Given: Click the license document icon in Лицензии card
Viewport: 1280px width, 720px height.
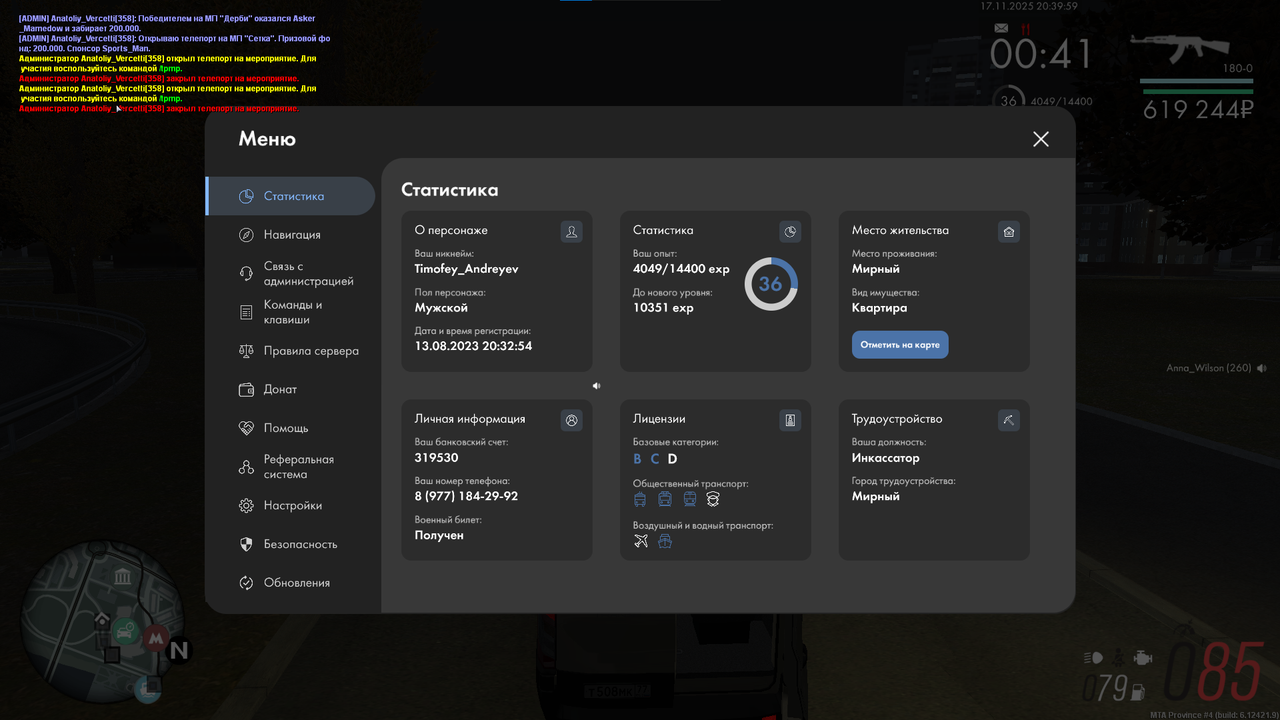Looking at the screenshot, I should point(790,420).
